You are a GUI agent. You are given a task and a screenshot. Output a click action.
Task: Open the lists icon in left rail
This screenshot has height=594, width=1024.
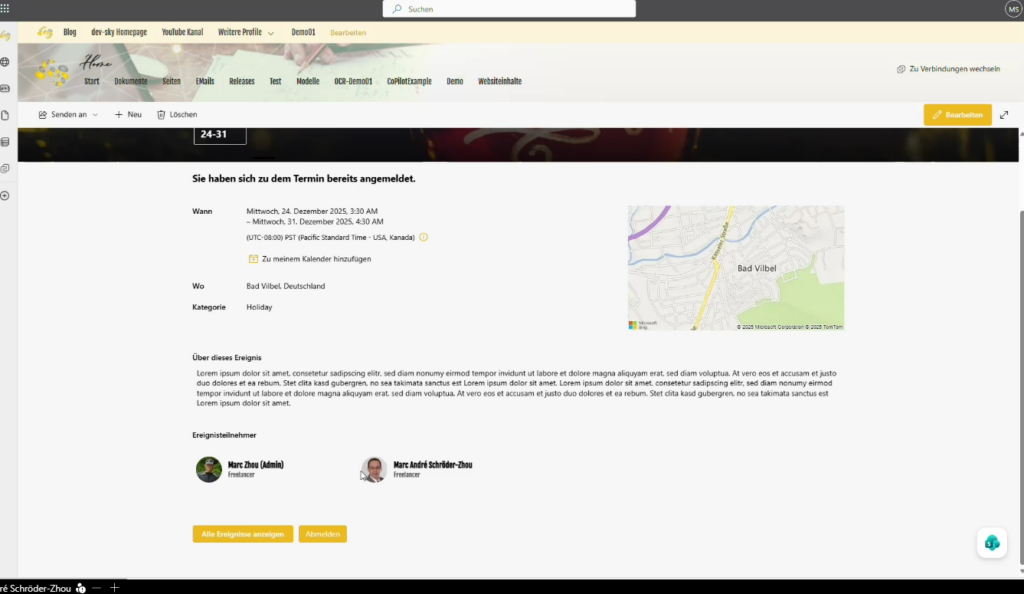coord(5,142)
